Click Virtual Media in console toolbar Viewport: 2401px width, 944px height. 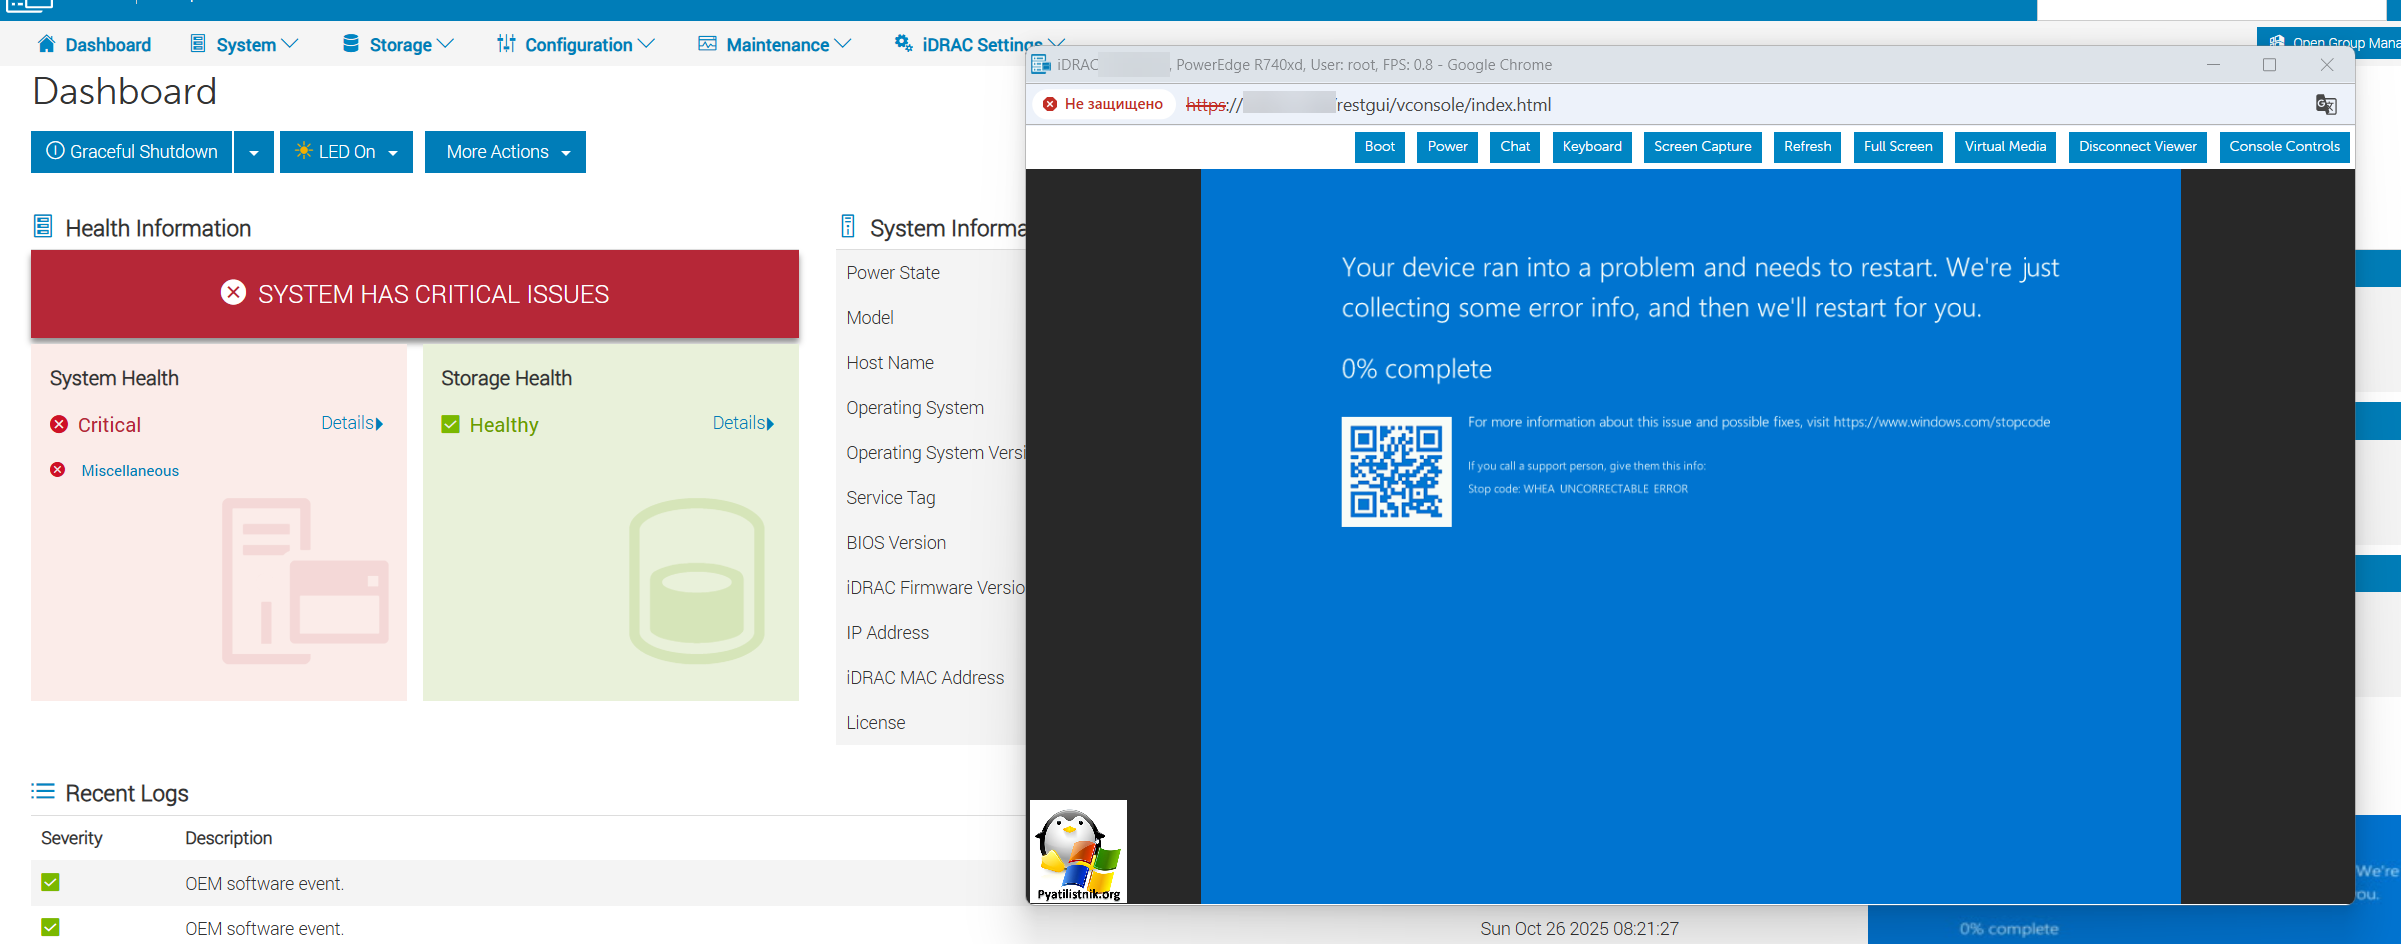click(x=2005, y=147)
